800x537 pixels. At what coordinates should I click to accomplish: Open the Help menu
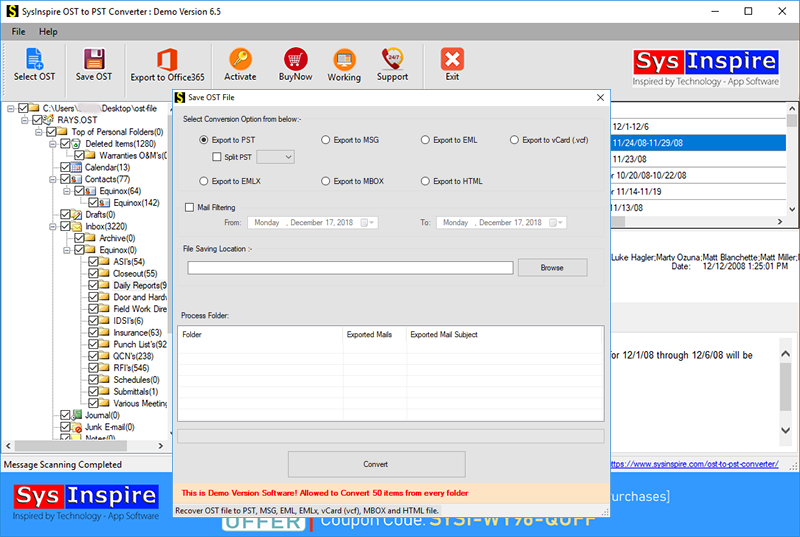pos(48,32)
